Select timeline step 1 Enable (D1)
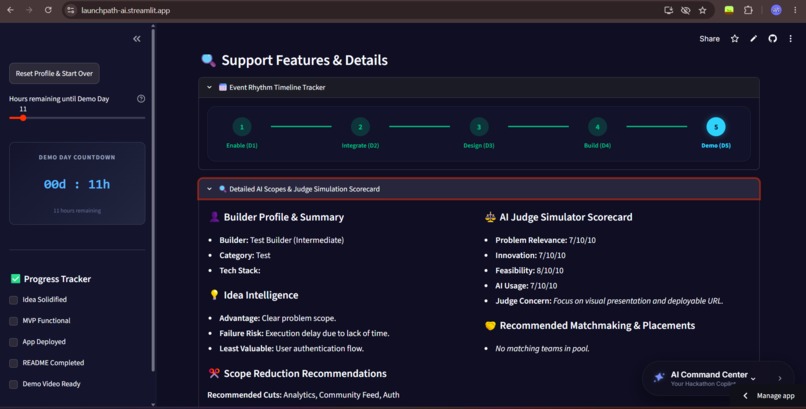The width and height of the screenshot is (806, 409). (x=242, y=127)
